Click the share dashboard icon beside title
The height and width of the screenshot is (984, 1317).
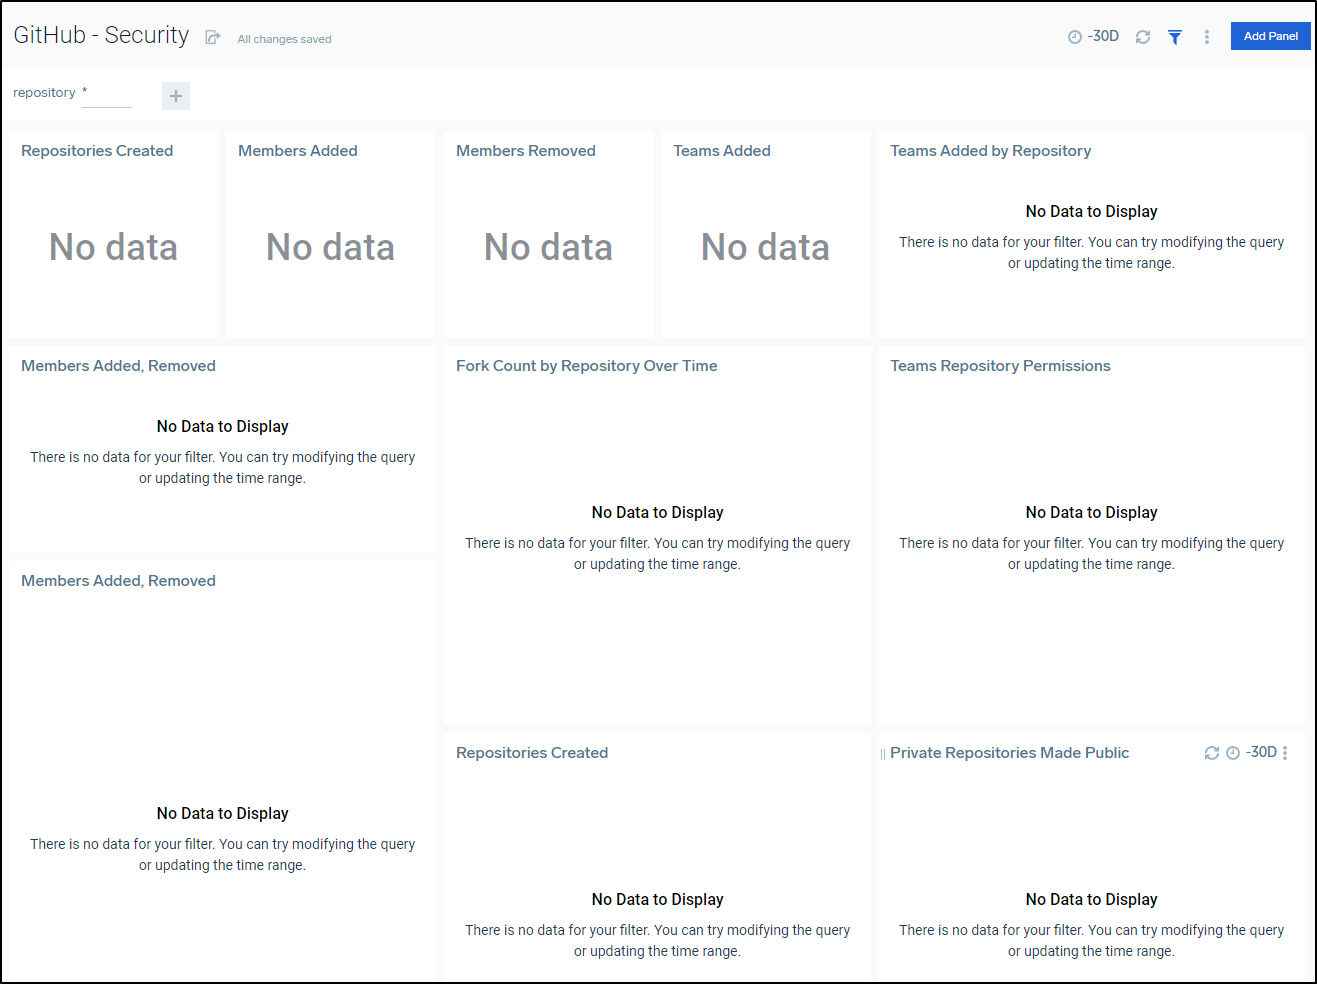click(212, 37)
